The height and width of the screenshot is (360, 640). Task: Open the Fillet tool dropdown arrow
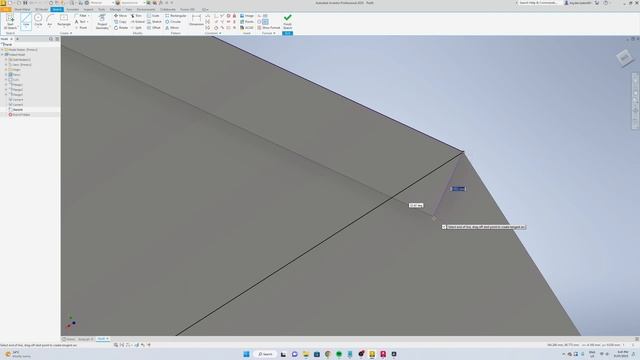point(89,16)
